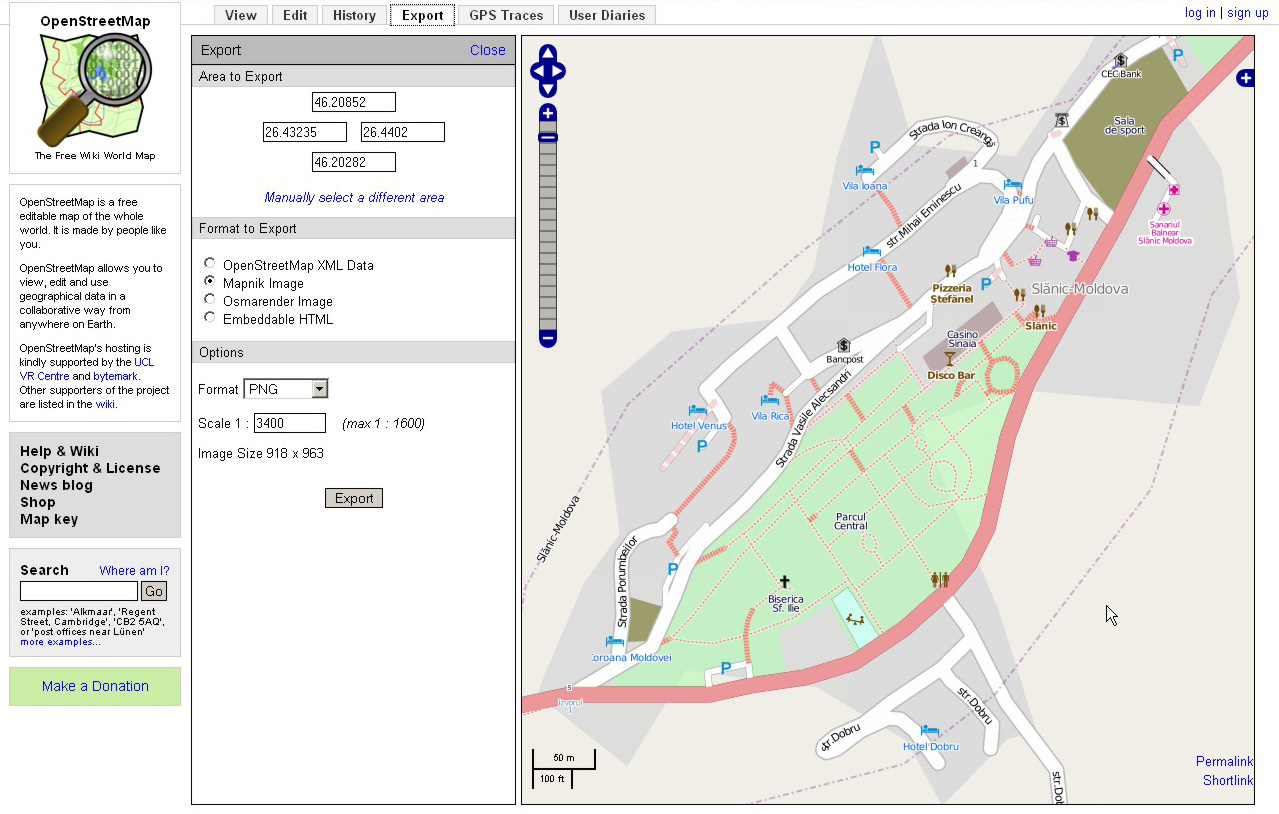Click the Pizzeria Stefanel restaurant icon
The width and height of the screenshot is (1279, 814).
(x=951, y=271)
